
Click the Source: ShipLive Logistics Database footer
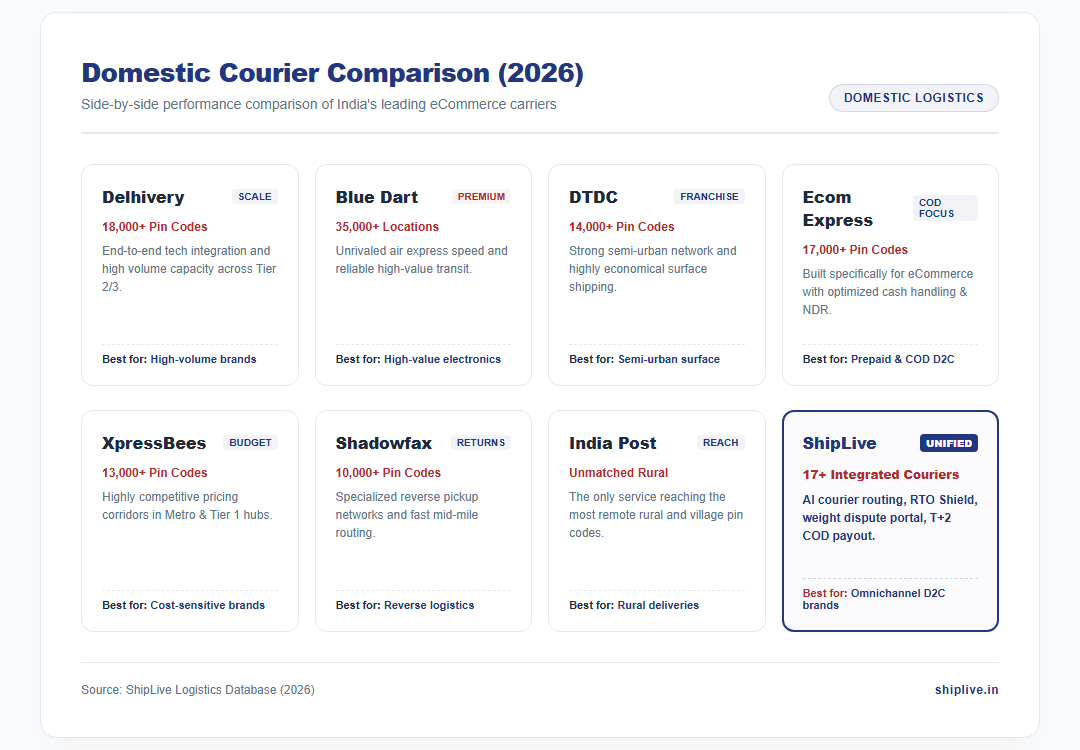[198, 689]
